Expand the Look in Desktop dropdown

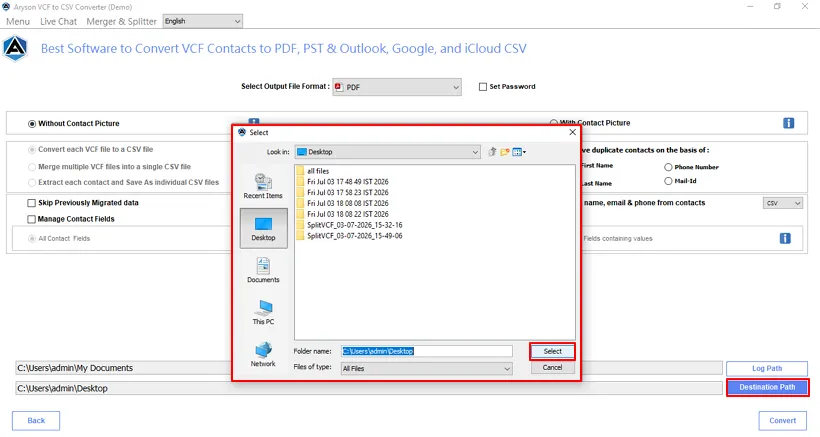click(388, 152)
